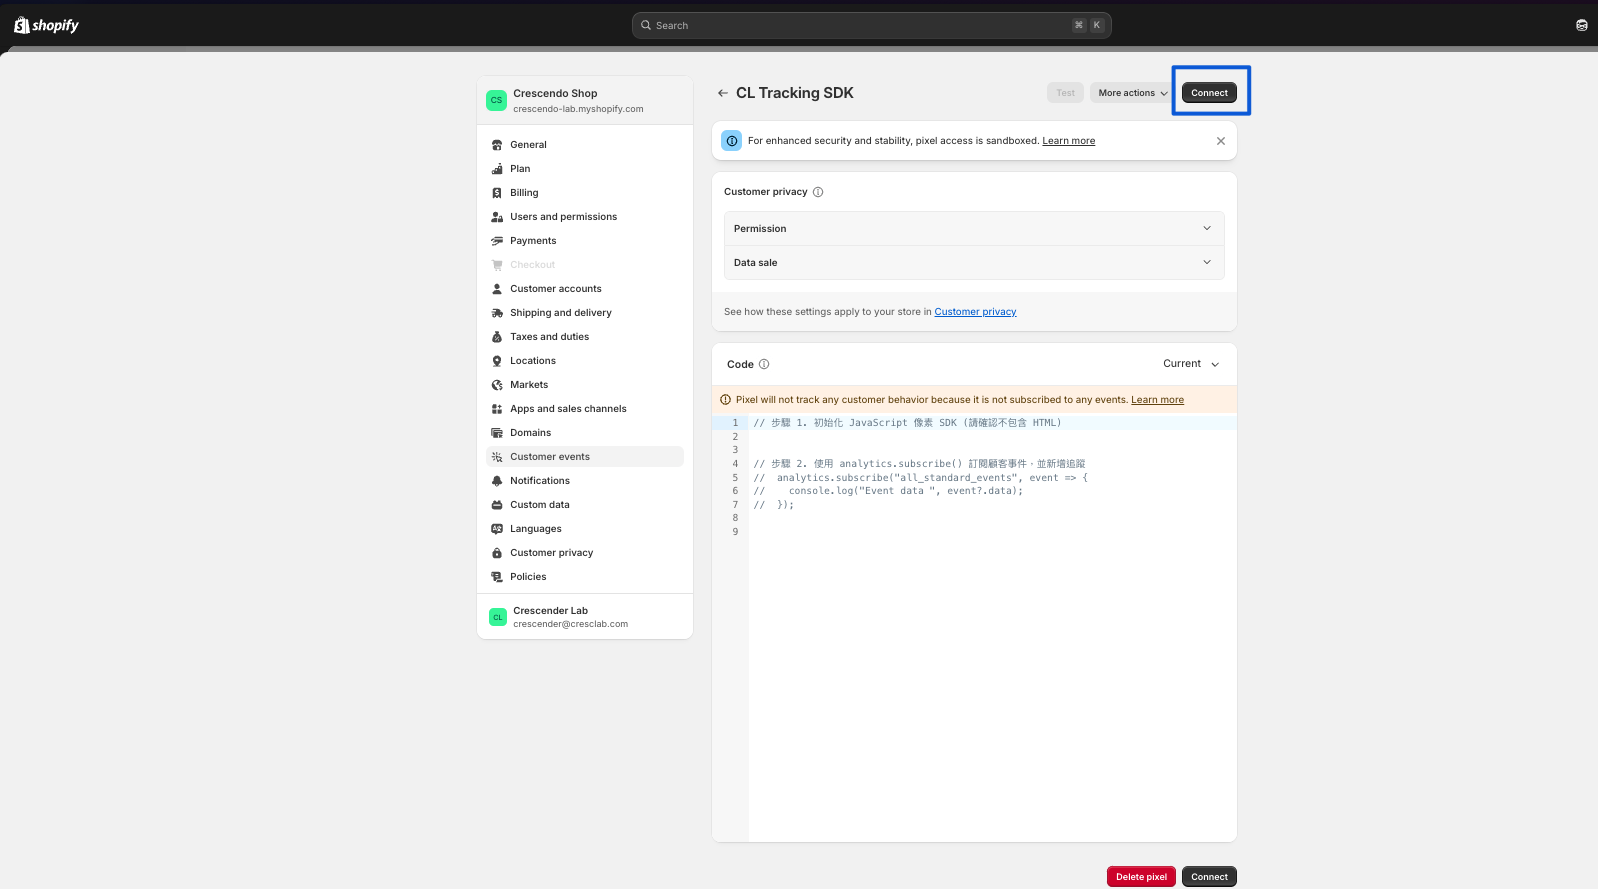Go to Shipping and delivery settings
The height and width of the screenshot is (889, 1598).
tap(560, 313)
